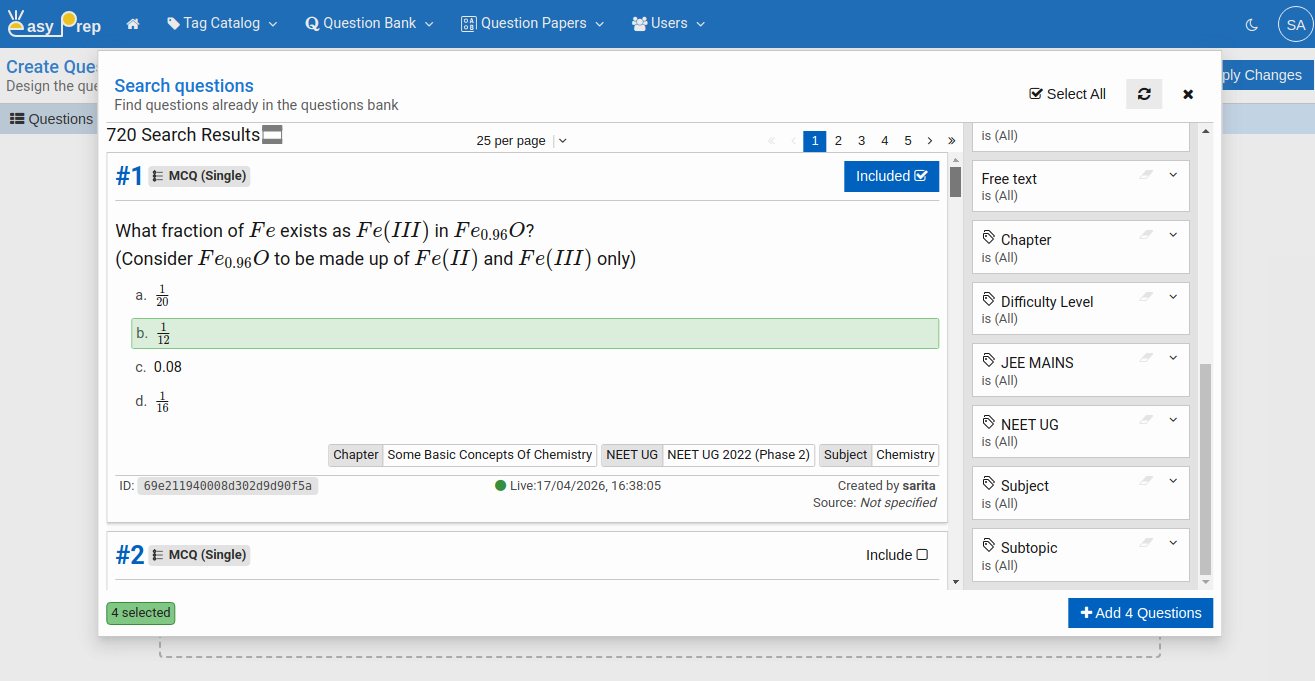The width and height of the screenshot is (1315, 681).
Task: Clear the Difficulty Level filter eraser icon
Action: click(x=1146, y=297)
